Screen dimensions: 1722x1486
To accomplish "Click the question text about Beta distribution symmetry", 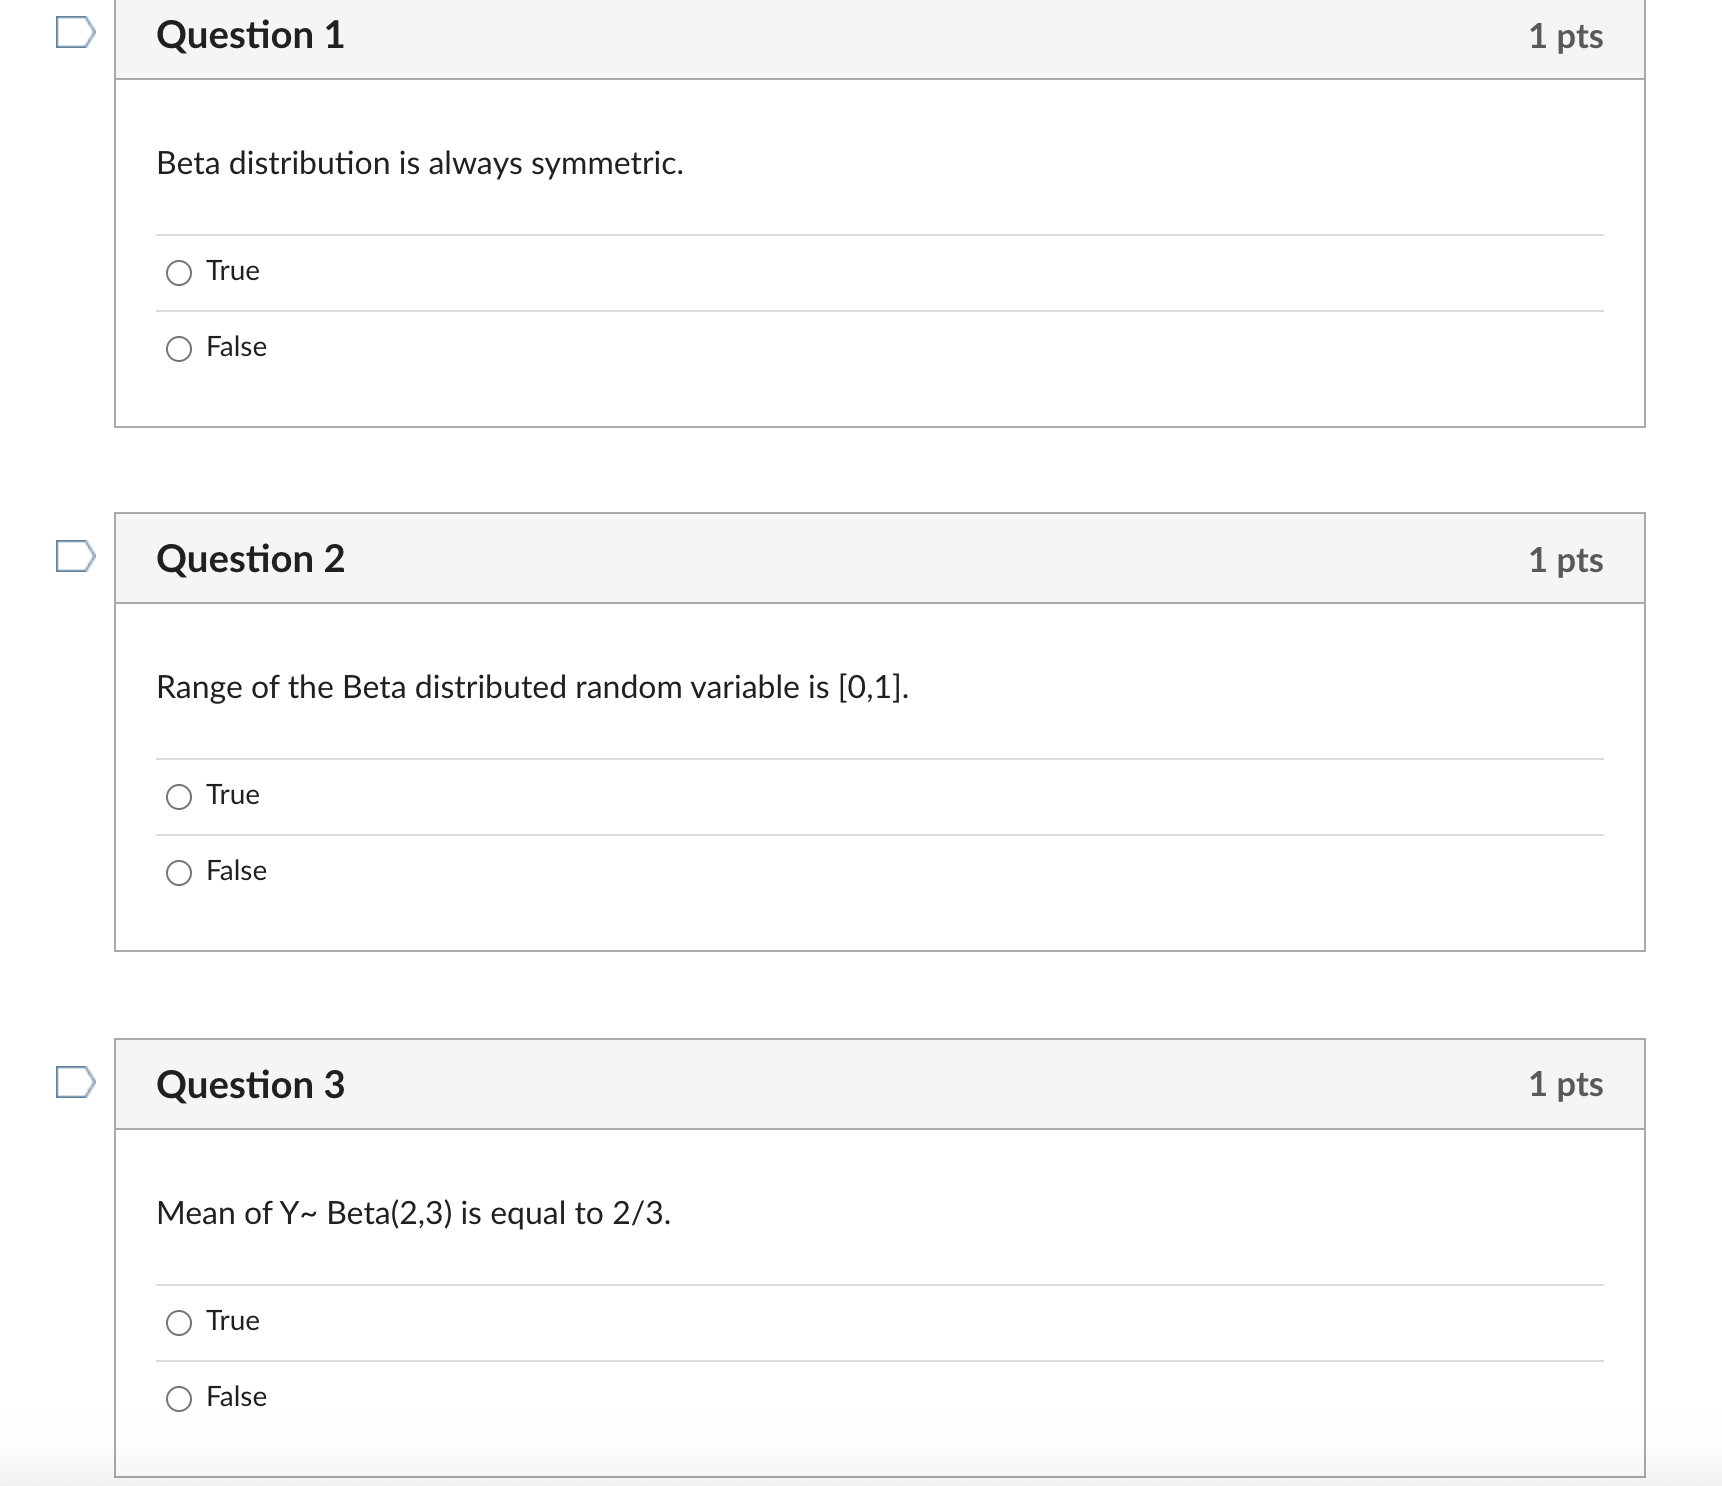I will tap(419, 164).
